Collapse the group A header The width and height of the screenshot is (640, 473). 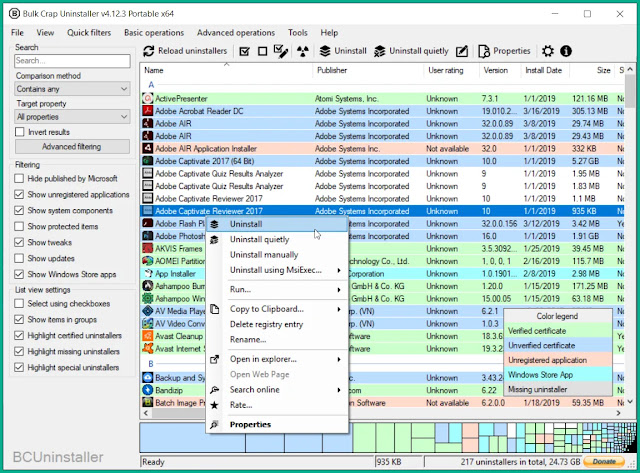coord(151,85)
